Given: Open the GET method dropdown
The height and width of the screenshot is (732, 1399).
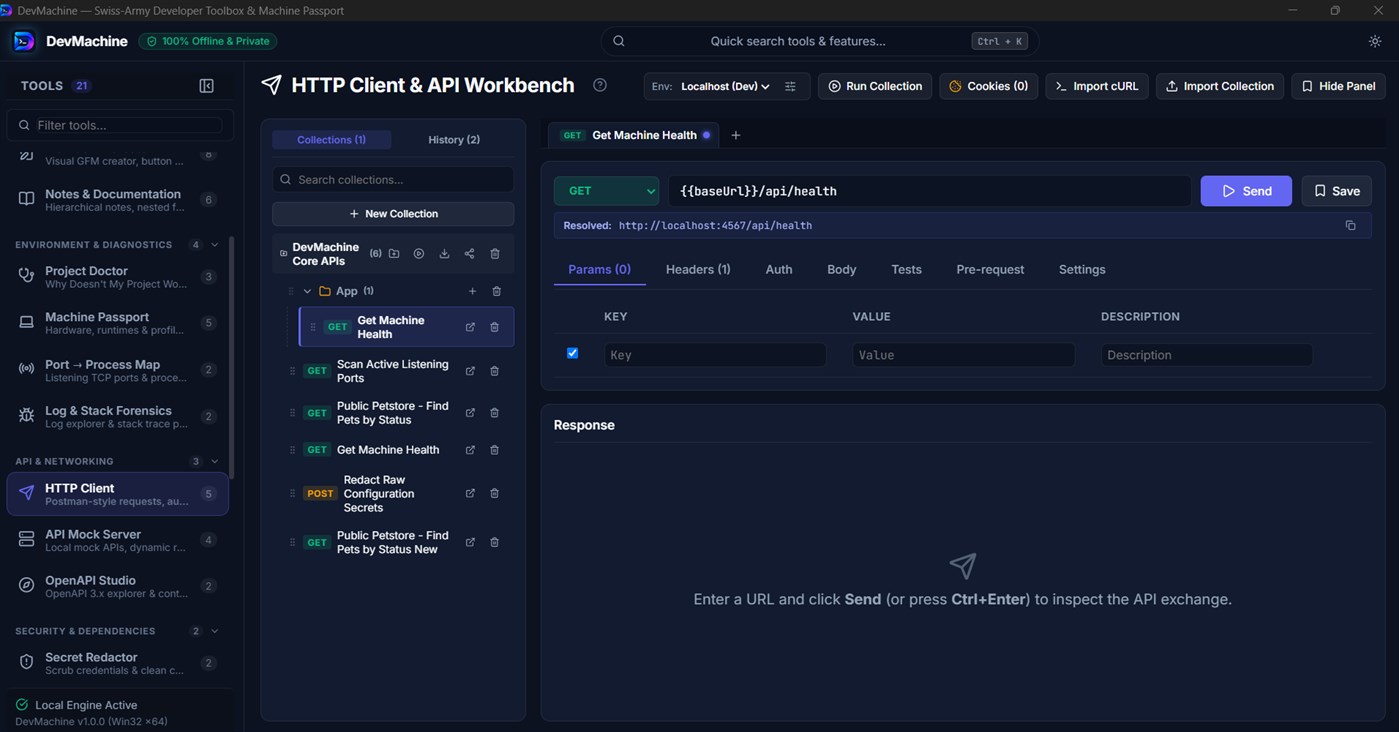Looking at the screenshot, I should point(607,191).
